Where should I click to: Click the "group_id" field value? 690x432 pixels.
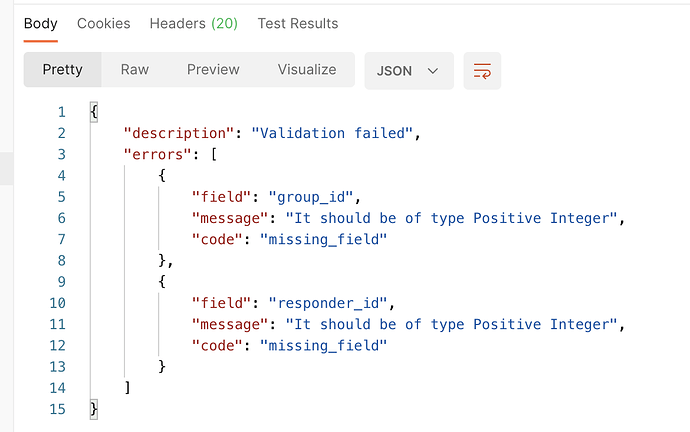point(310,197)
